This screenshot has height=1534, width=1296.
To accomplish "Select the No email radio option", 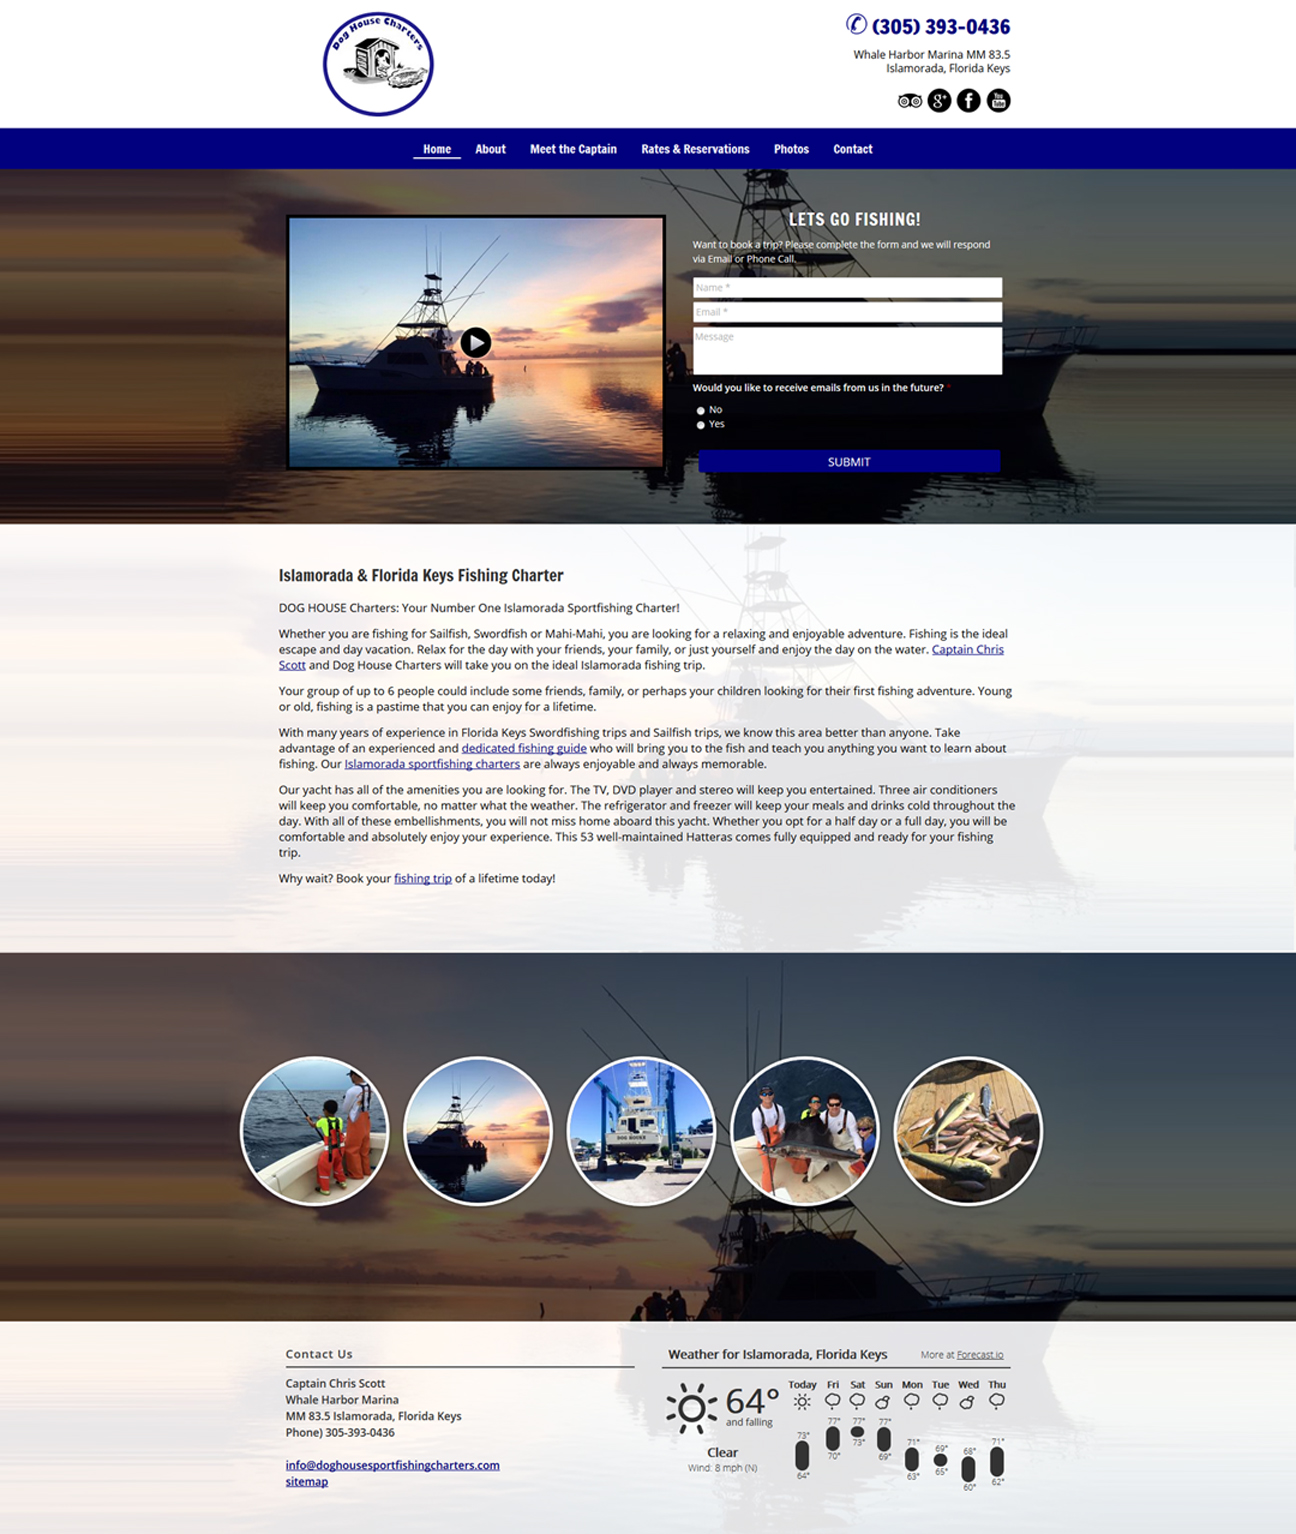I will coord(701,411).
